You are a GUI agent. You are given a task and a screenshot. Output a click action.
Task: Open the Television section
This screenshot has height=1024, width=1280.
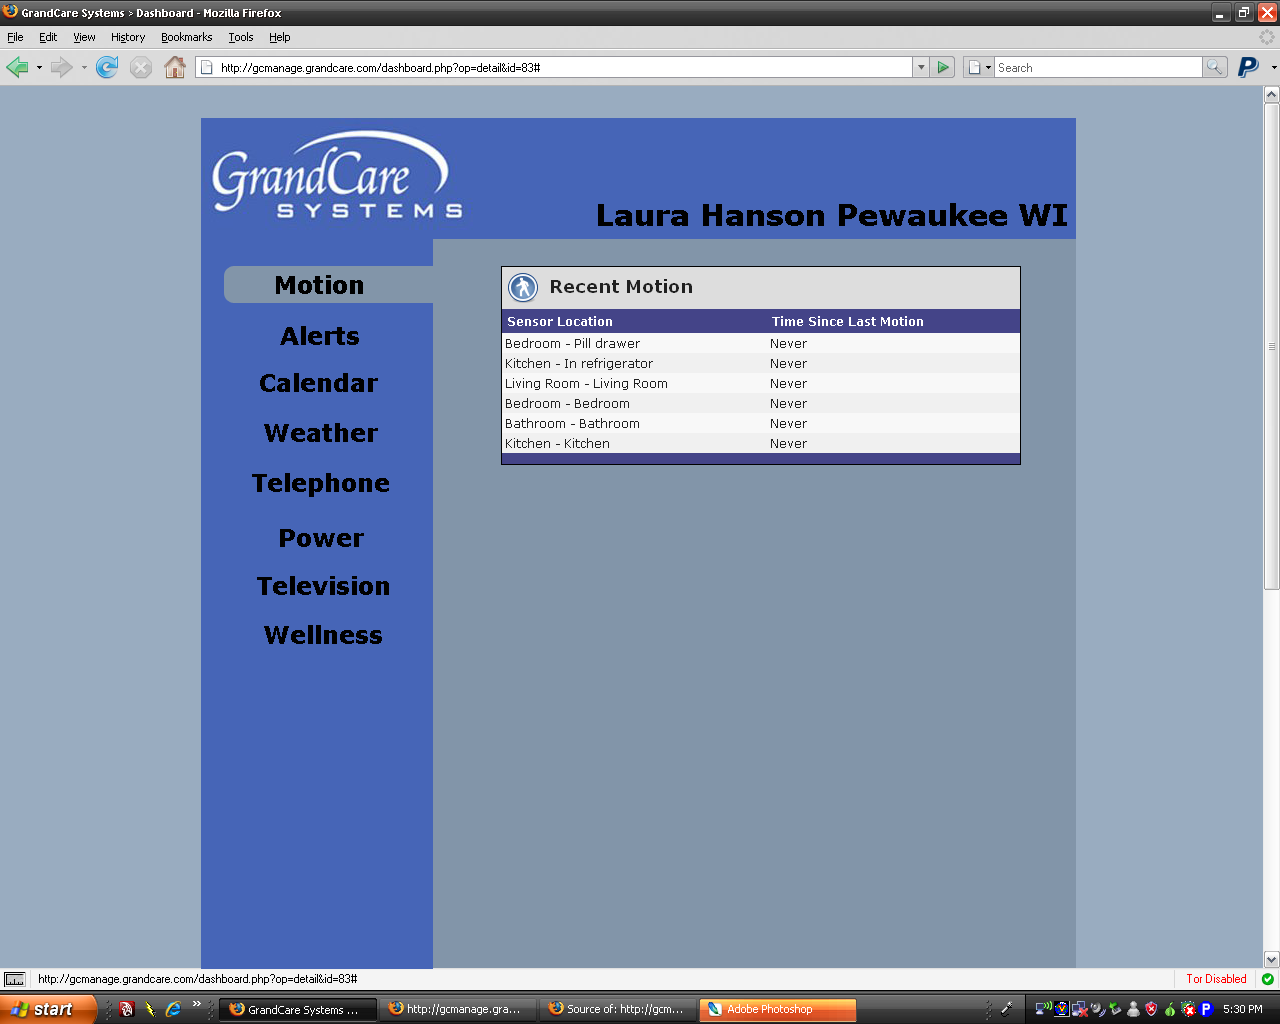pyautogui.click(x=323, y=586)
